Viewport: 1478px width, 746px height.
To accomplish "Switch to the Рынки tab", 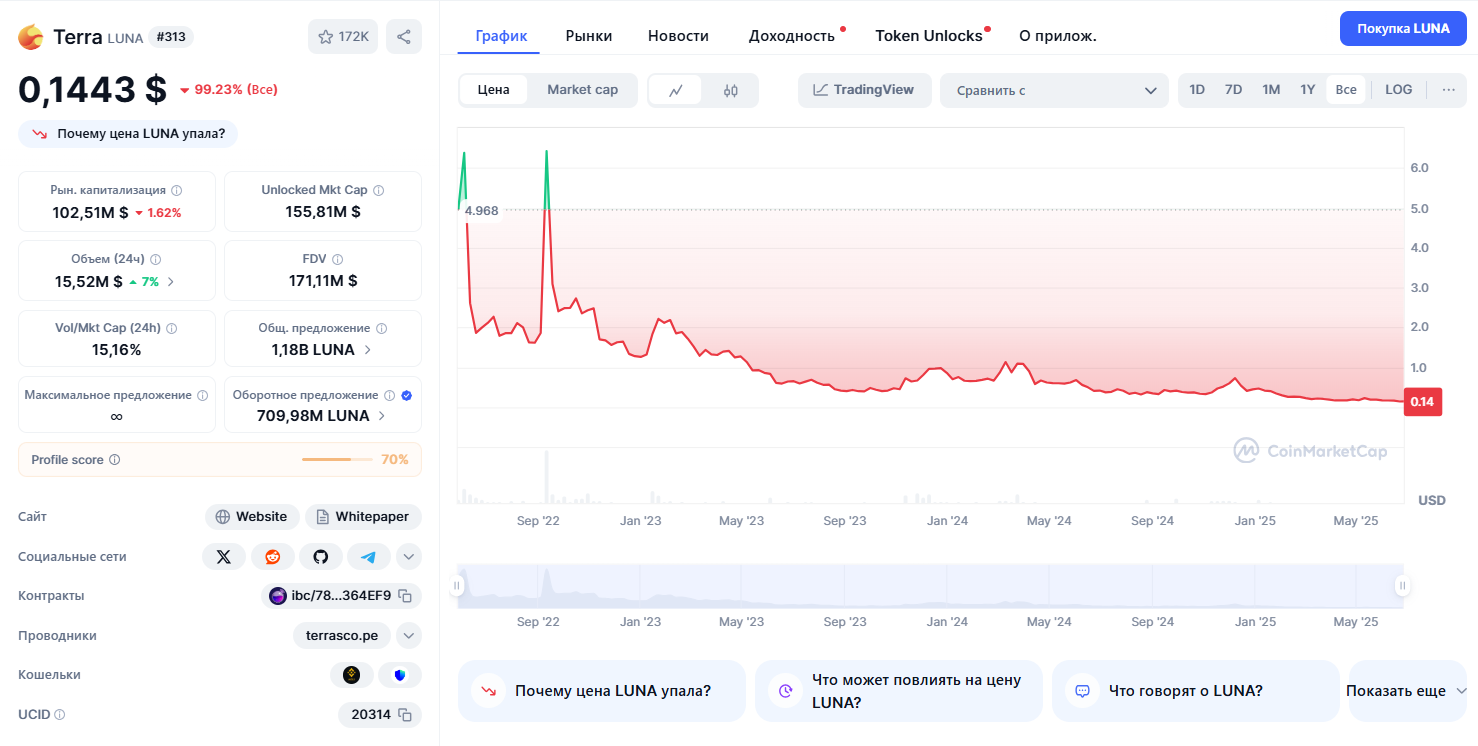I will (588, 36).
